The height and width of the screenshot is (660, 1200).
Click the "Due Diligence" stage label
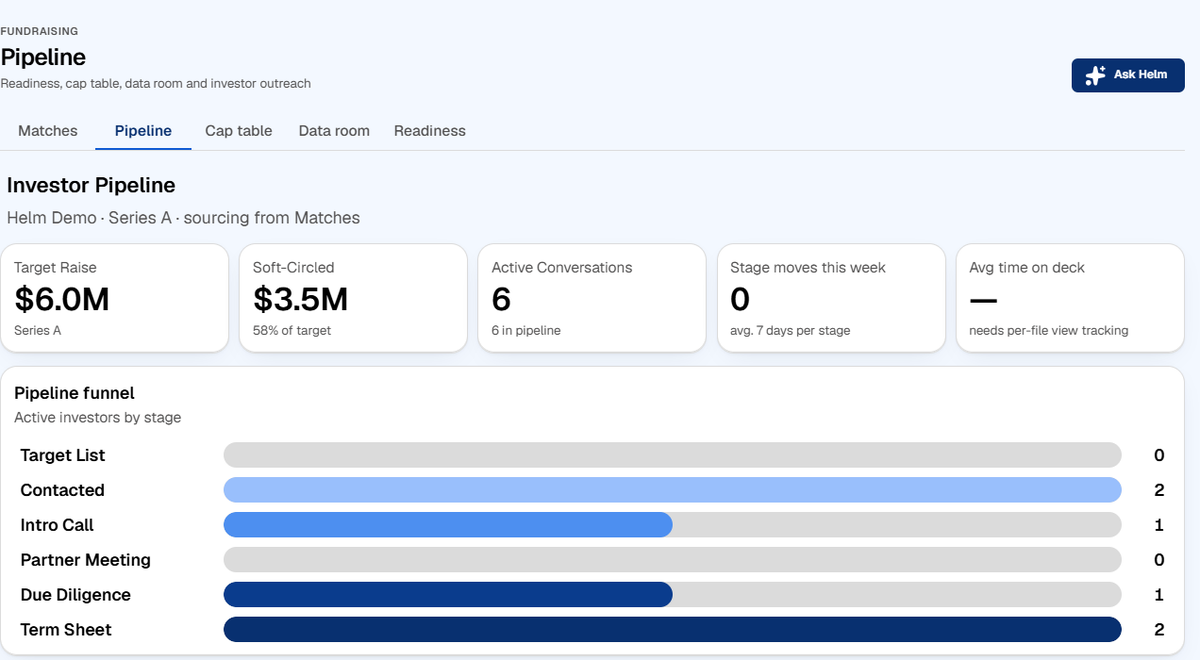point(75,595)
